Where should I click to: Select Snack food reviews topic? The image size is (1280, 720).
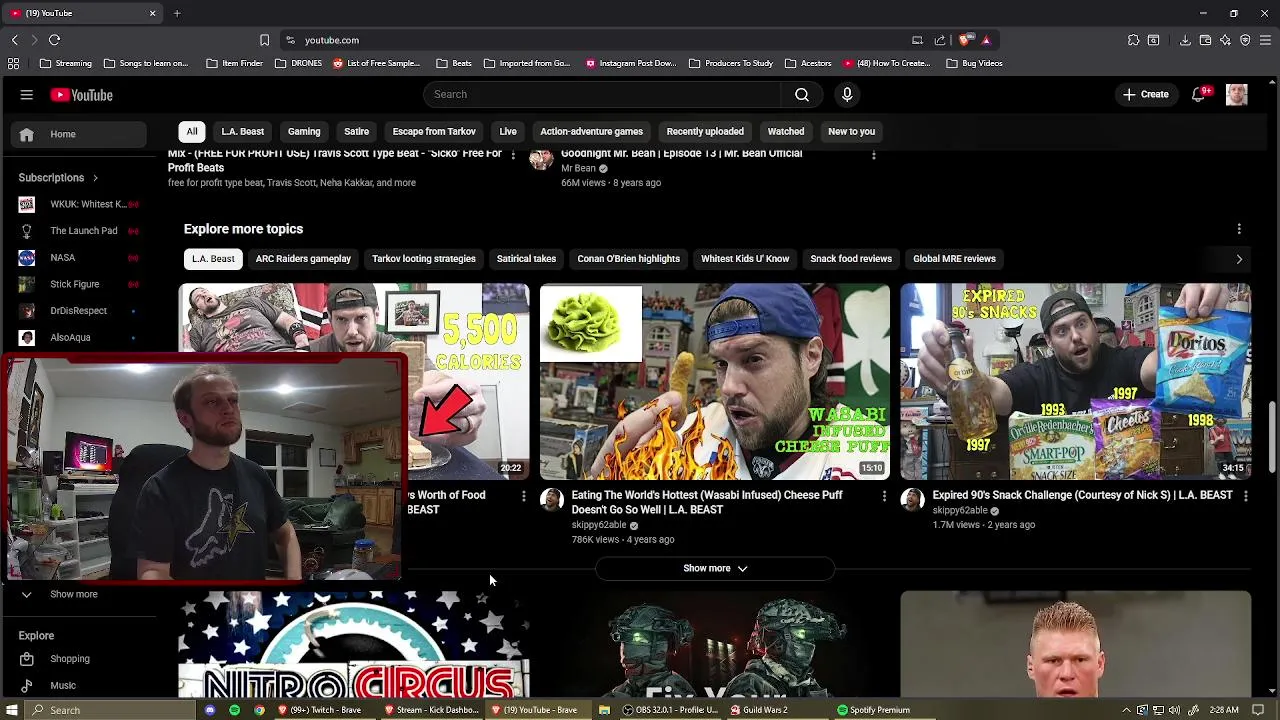(x=851, y=259)
